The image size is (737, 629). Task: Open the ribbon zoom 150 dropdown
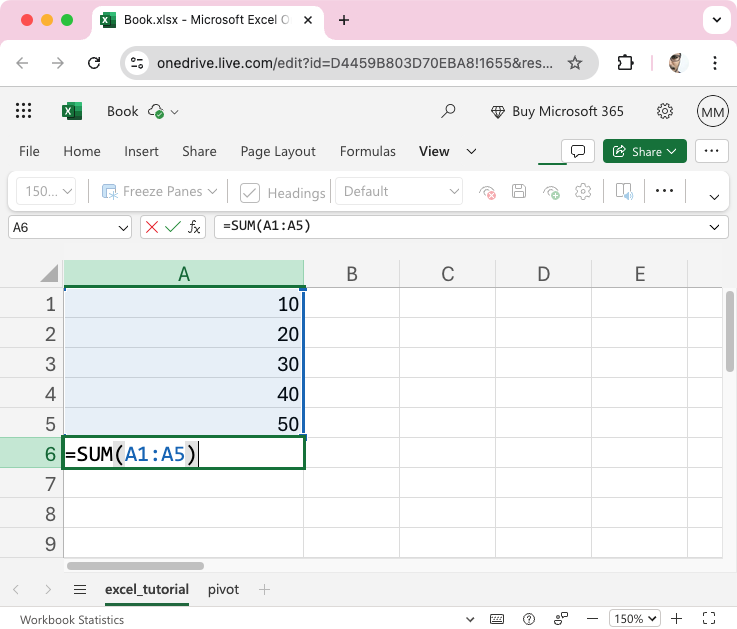(x=46, y=191)
